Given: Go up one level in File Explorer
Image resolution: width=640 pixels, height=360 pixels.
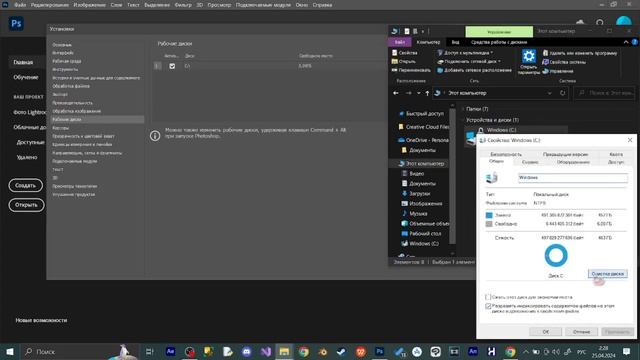Looking at the screenshot, I should [x=427, y=93].
